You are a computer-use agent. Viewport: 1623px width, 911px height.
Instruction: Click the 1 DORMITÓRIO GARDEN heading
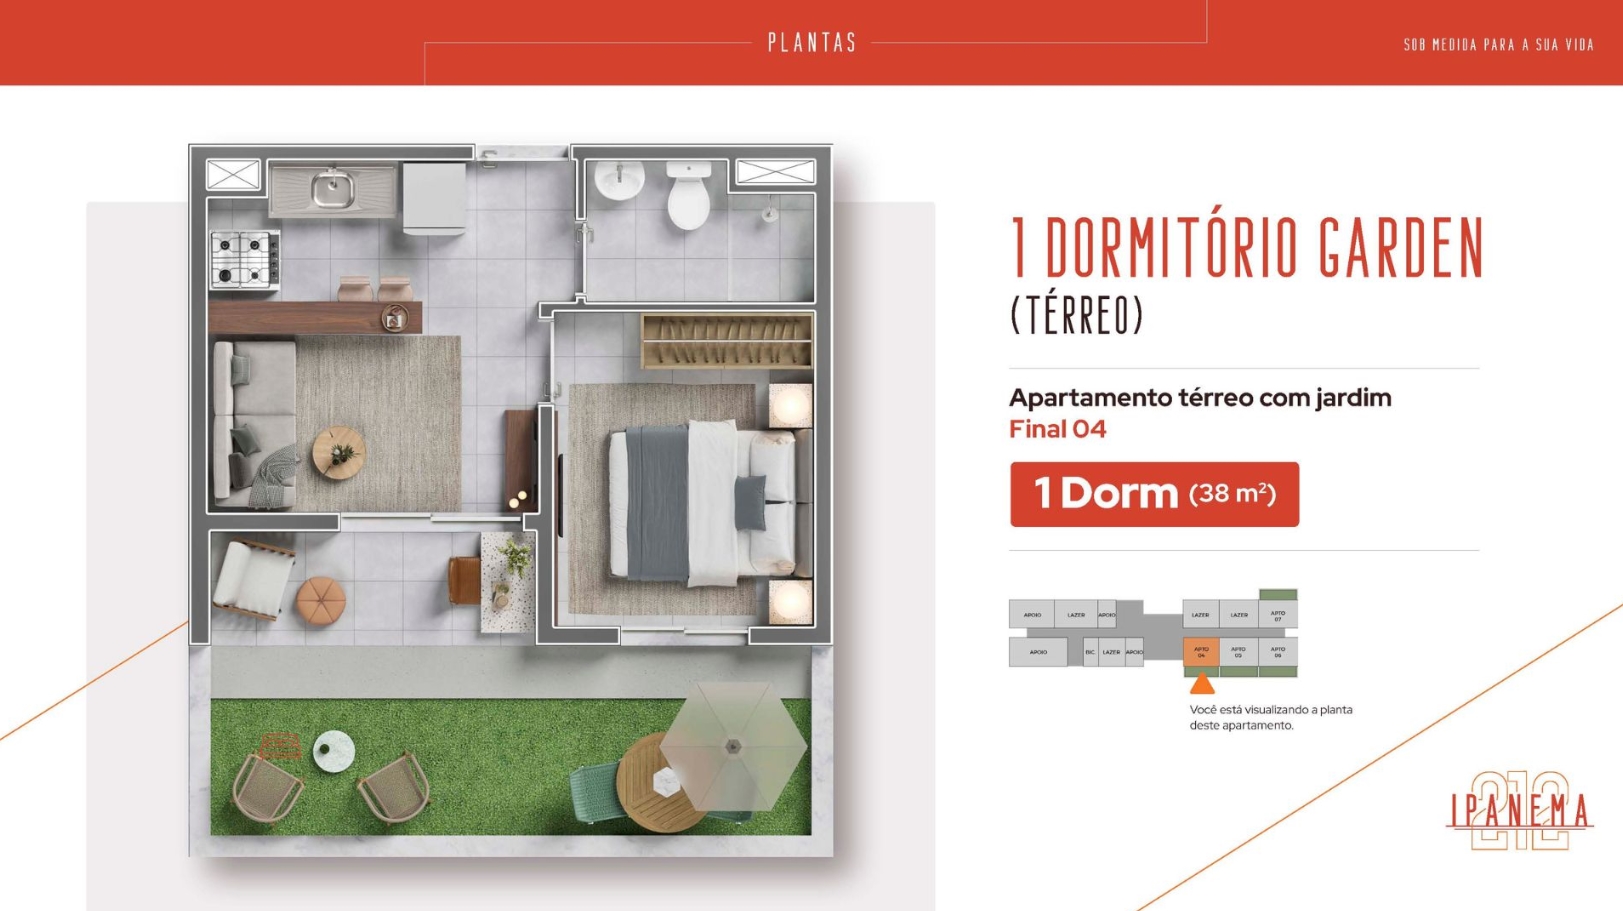1247,248
